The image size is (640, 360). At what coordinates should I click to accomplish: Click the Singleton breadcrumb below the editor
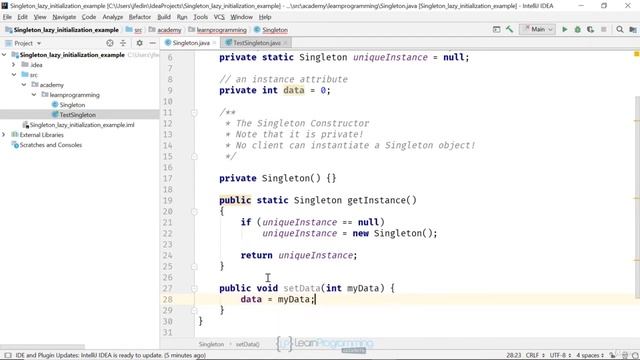pos(211,344)
